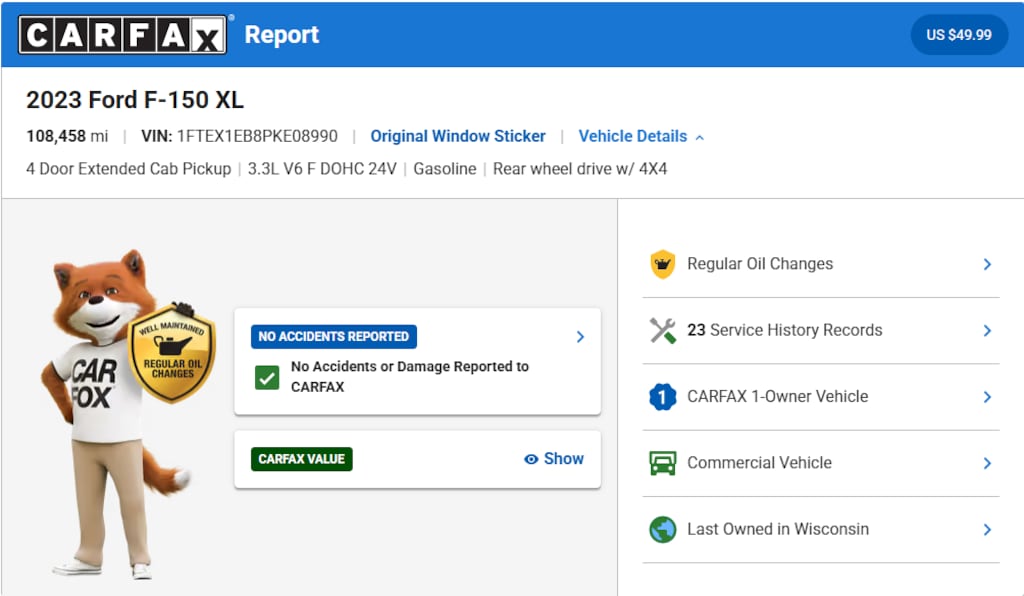Click the 4 Door Extended Cab Pickup text
The width and height of the screenshot is (1024, 596).
point(129,168)
